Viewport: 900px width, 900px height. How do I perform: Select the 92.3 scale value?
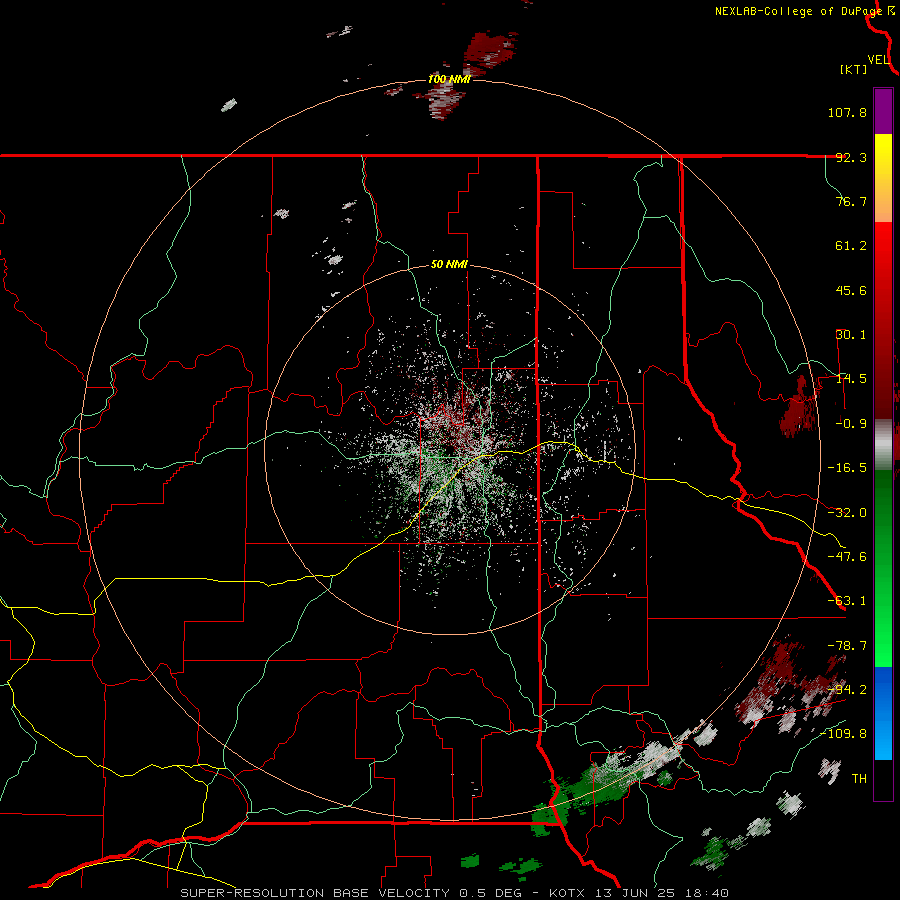[851, 157]
